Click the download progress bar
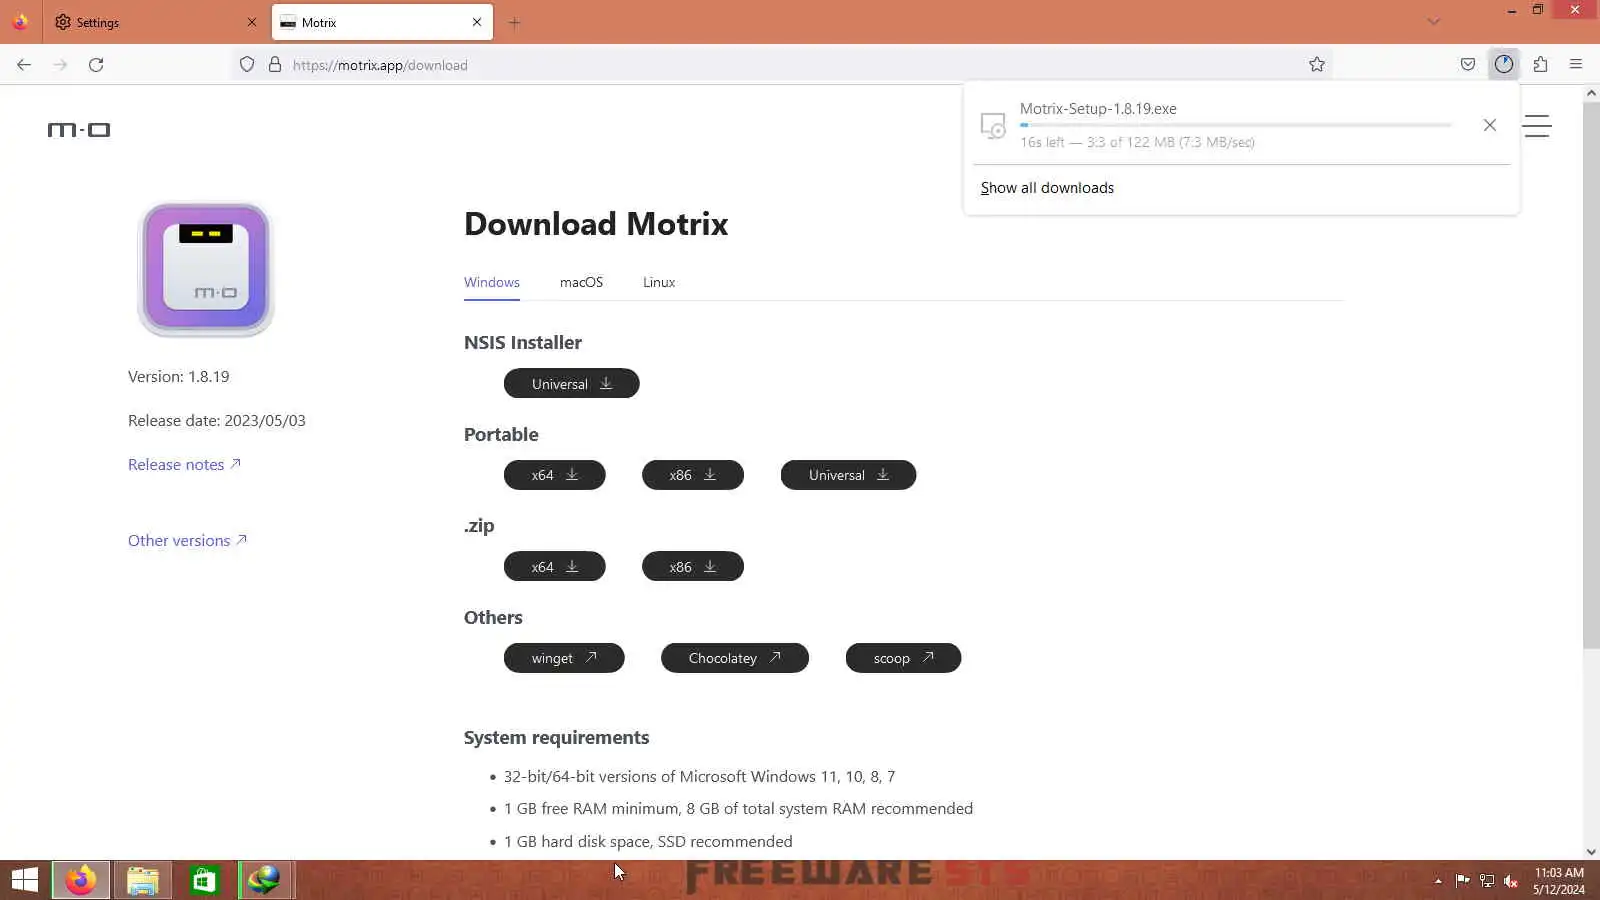Image resolution: width=1600 pixels, height=900 pixels. coord(1236,125)
